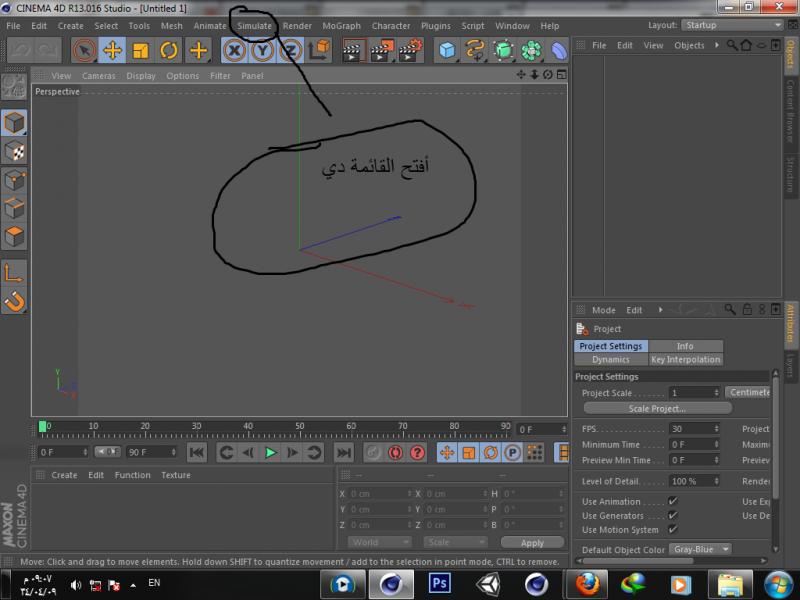Open the Simulate menu

pyautogui.click(x=254, y=26)
